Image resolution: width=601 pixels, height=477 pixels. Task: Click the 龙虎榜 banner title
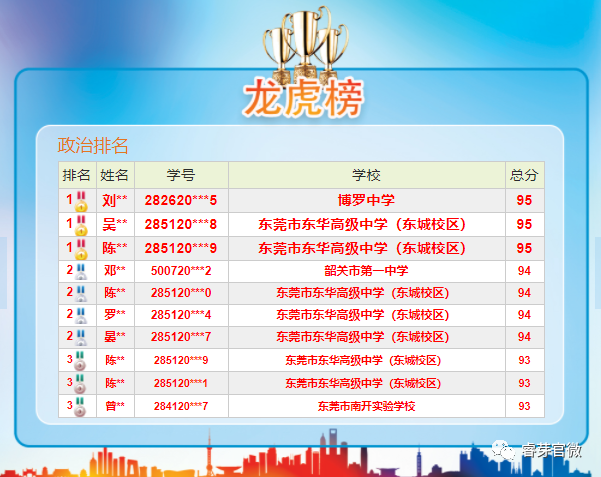click(x=303, y=97)
